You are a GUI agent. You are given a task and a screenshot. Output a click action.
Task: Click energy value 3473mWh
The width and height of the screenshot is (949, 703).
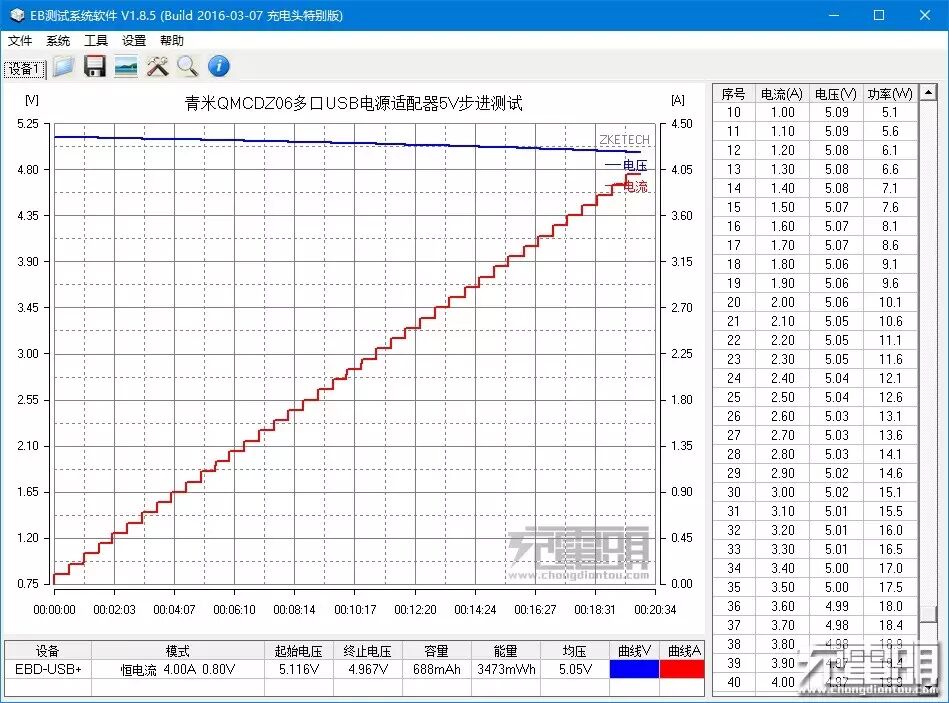click(506, 669)
